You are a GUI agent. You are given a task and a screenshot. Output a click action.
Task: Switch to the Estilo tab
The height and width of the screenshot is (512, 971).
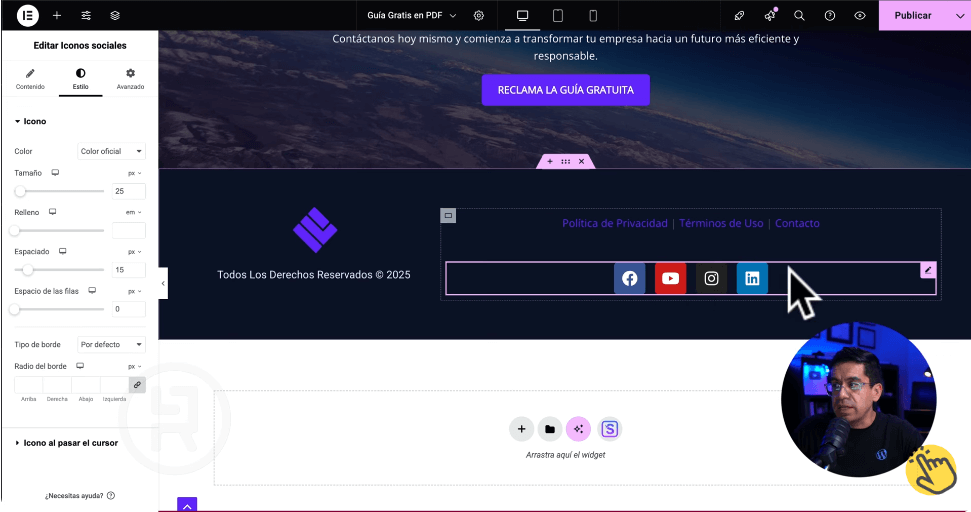pyautogui.click(x=81, y=79)
